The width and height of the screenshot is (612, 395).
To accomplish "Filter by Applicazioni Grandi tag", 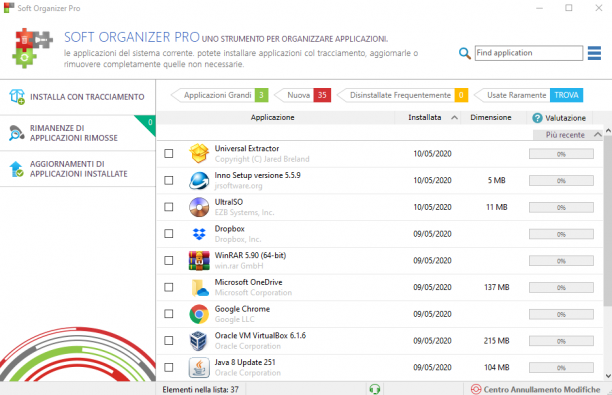I will coord(220,95).
